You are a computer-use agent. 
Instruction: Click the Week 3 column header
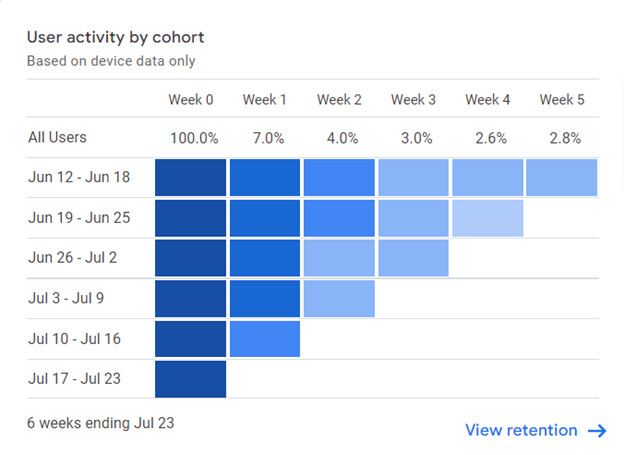tap(413, 100)
